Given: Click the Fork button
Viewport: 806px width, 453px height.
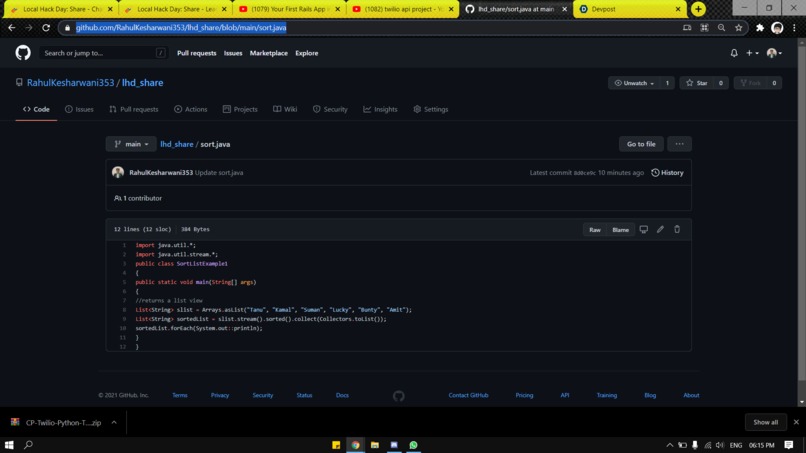Looking at the screenshot, I should pyautogui.click(x=750, y=83).
